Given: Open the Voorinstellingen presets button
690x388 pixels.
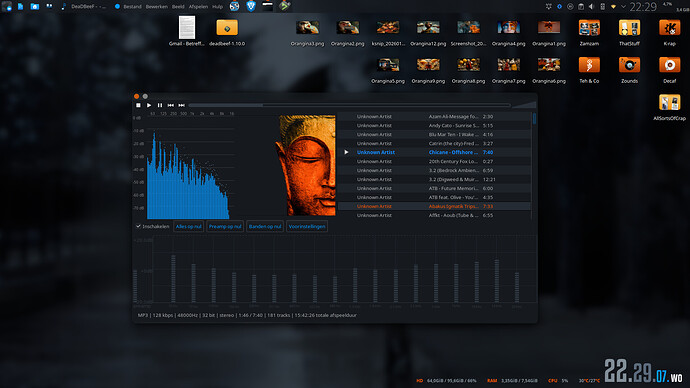Looking at the screenshot, I should (307, 227).
